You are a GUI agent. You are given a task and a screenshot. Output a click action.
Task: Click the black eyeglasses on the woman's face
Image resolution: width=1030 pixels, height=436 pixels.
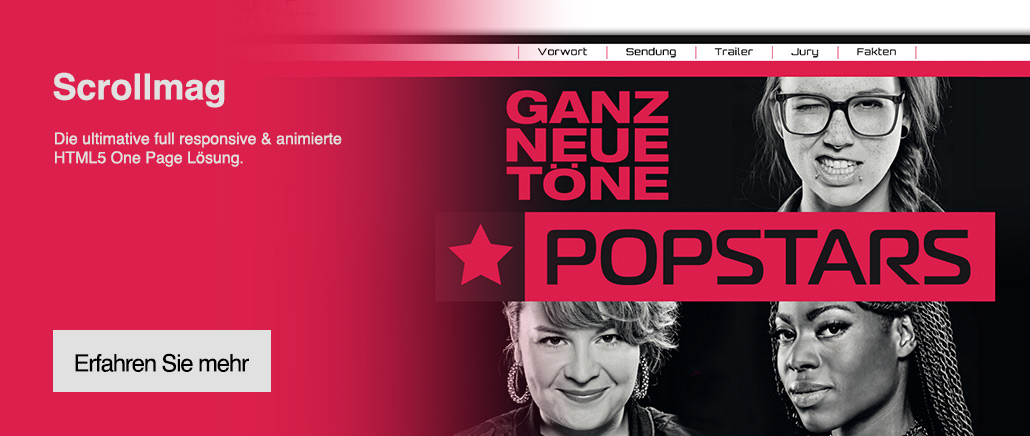tap(840, 112)
